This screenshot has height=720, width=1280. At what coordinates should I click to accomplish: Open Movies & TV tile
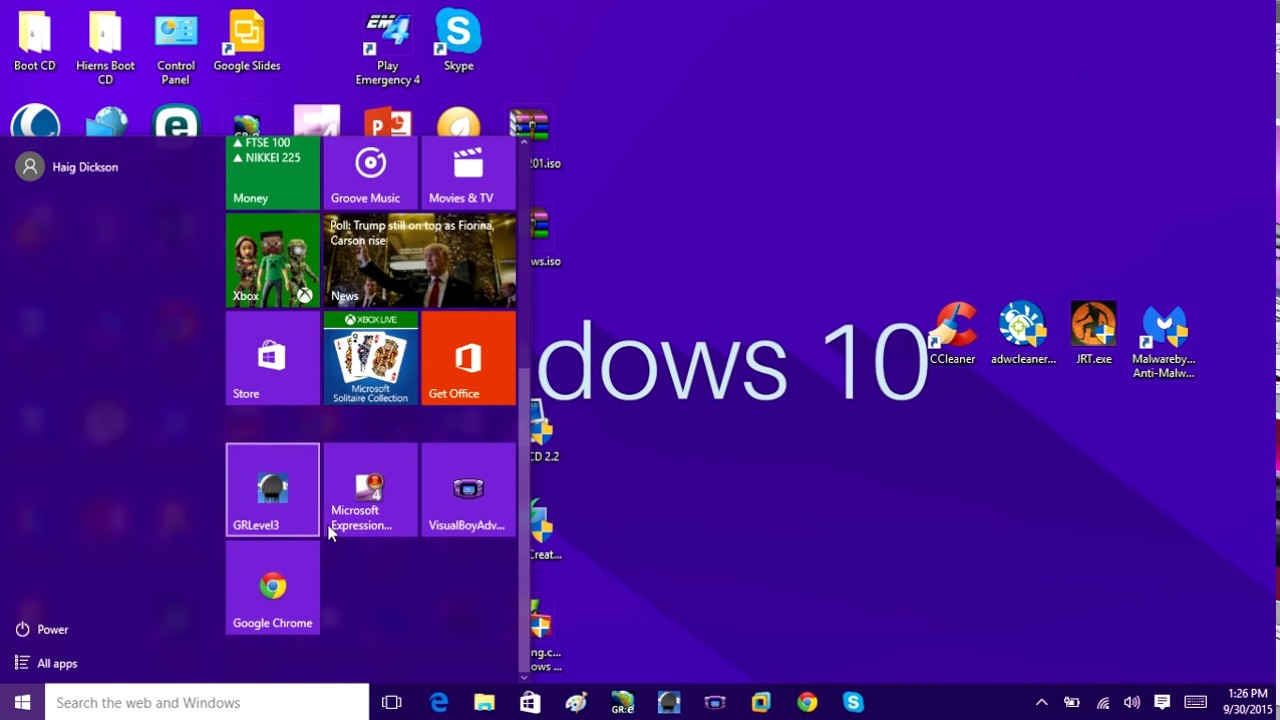[468, 173]
